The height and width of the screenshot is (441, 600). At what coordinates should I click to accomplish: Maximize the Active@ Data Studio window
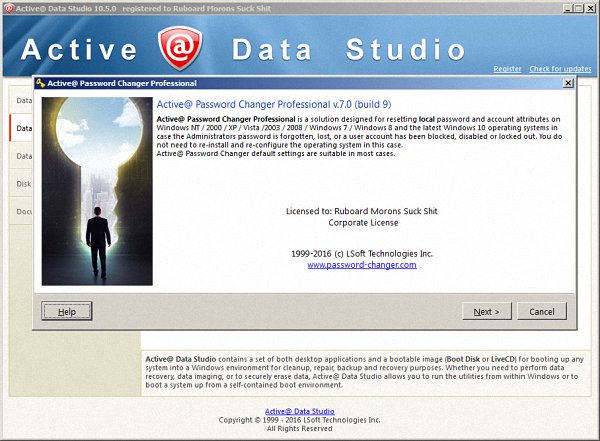pyautogui.click(x=579, y=8)
